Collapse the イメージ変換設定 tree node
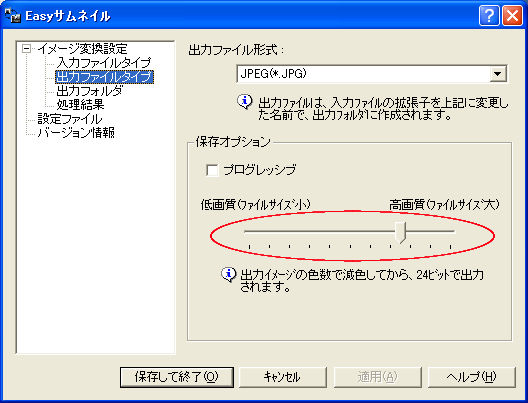 point(26,49)
